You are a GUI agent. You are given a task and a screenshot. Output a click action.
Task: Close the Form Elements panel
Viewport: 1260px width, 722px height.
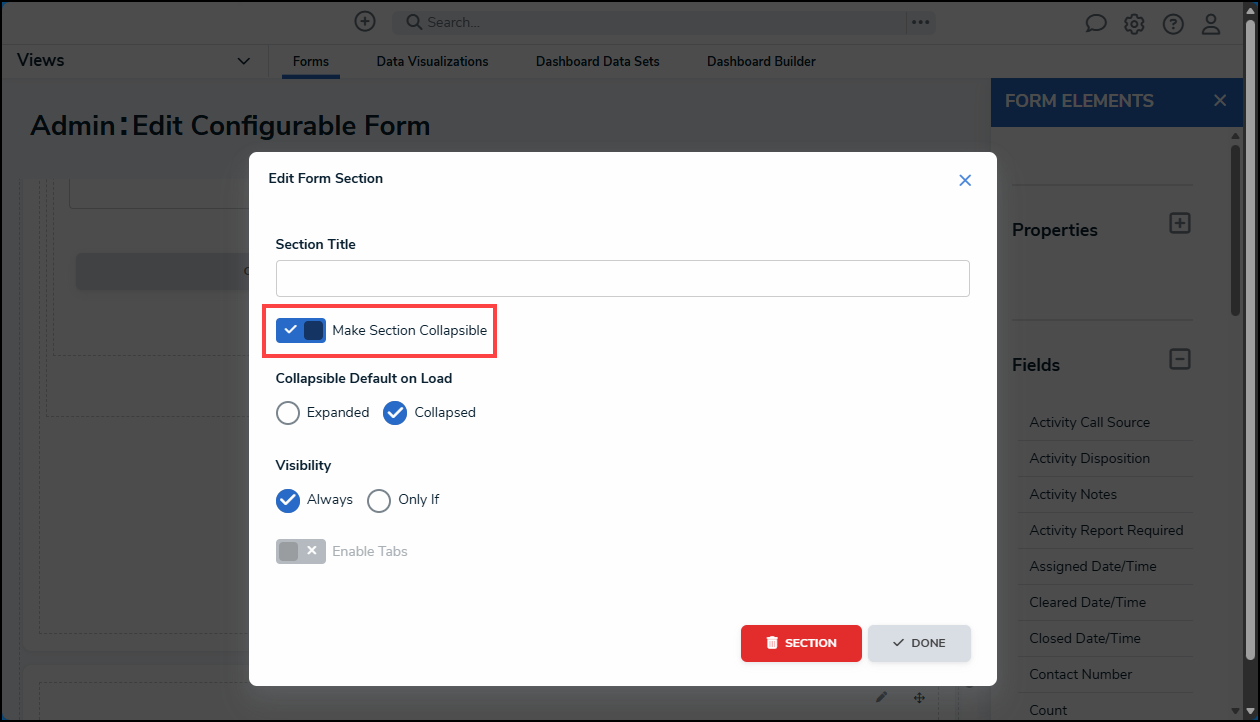(1219, 100)
